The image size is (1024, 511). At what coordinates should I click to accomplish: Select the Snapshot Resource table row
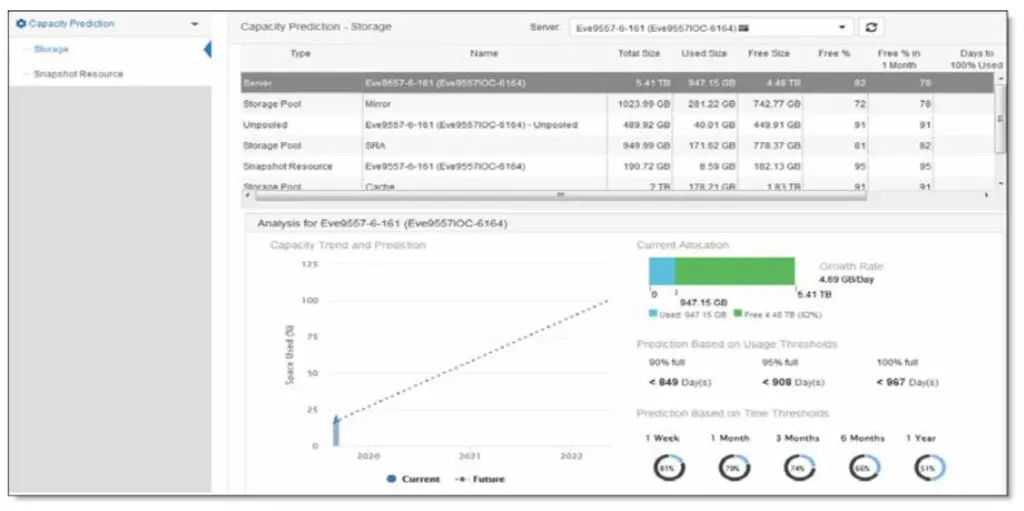click(617, 167)
